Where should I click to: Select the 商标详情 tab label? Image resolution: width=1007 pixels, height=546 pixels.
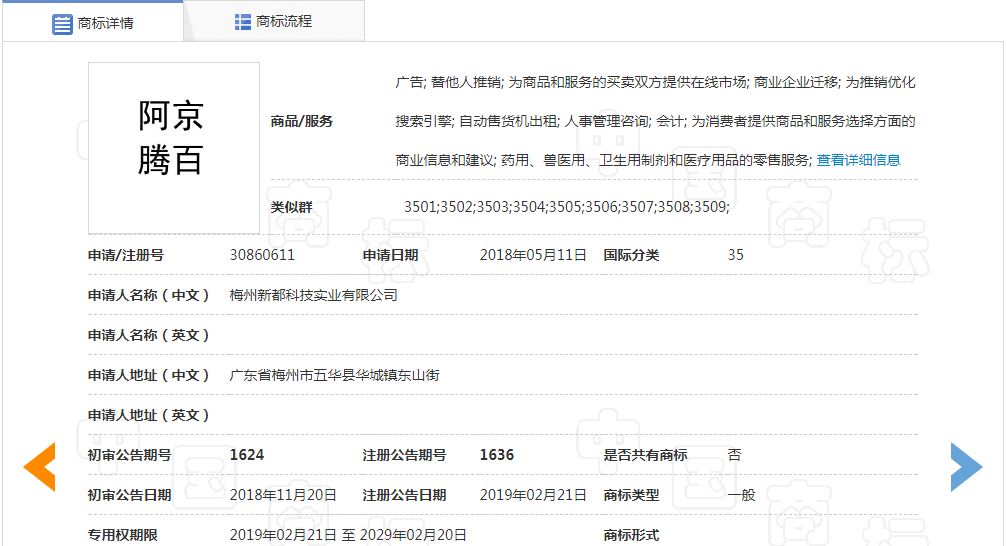(x=106, y=23)
